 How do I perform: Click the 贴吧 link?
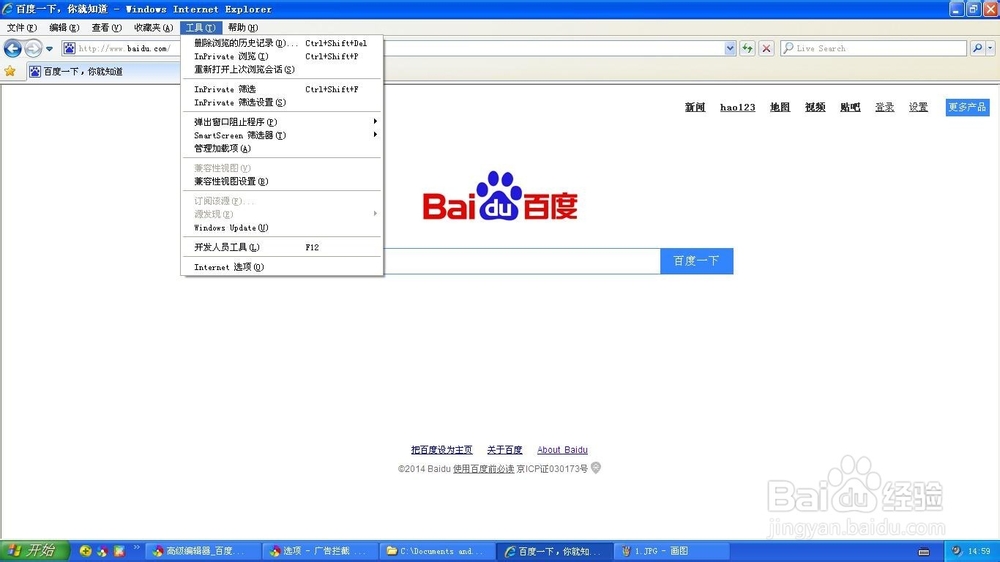click(x=849, y=107)
